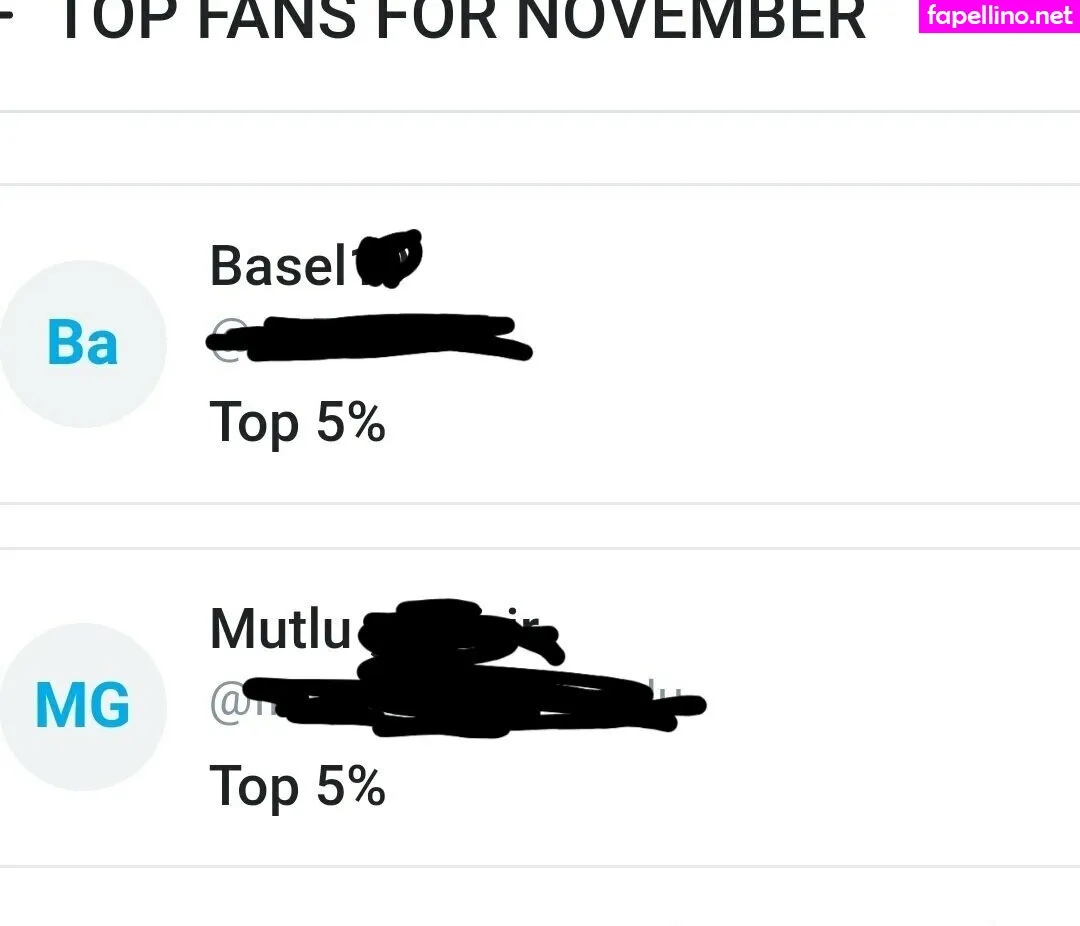Screen dimensions: 1080x926
Task: Click the empty strip below the heading
Action: pyautogui.click(x=540, y=148)
